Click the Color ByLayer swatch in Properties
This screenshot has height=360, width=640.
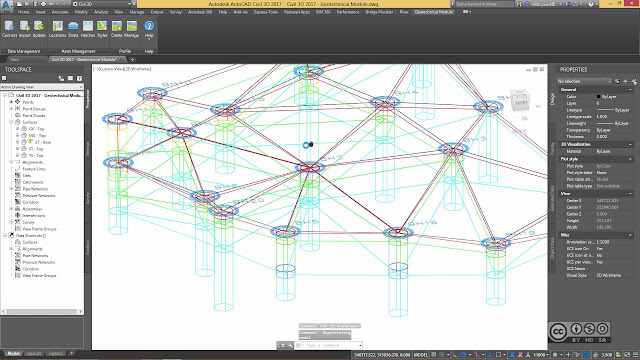pos(599,97)
